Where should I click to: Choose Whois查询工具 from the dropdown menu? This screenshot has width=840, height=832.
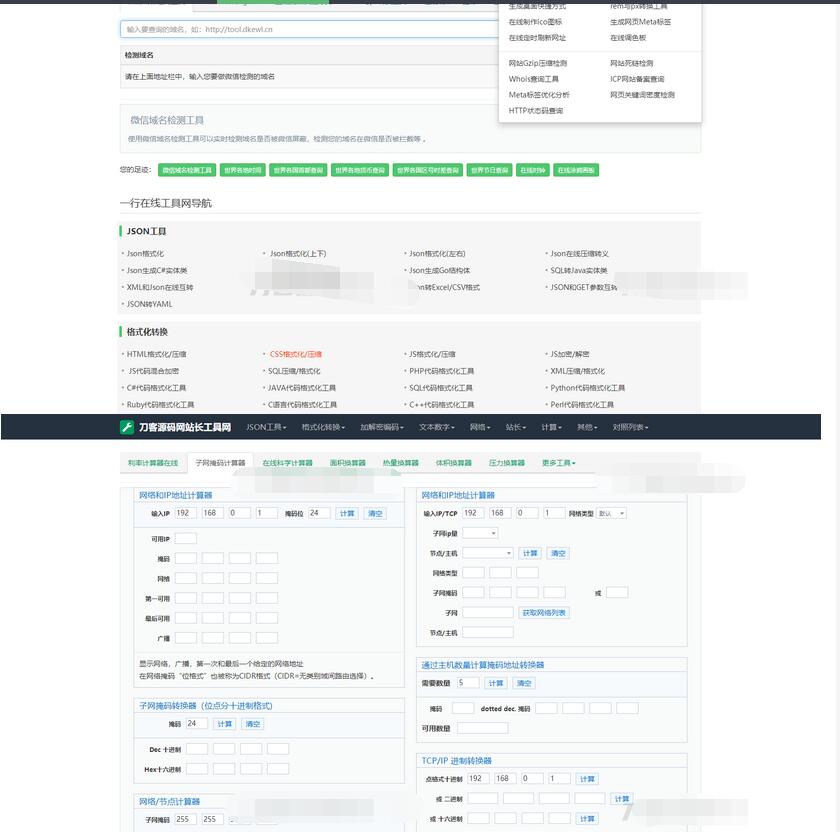click(x=533, y=79)
